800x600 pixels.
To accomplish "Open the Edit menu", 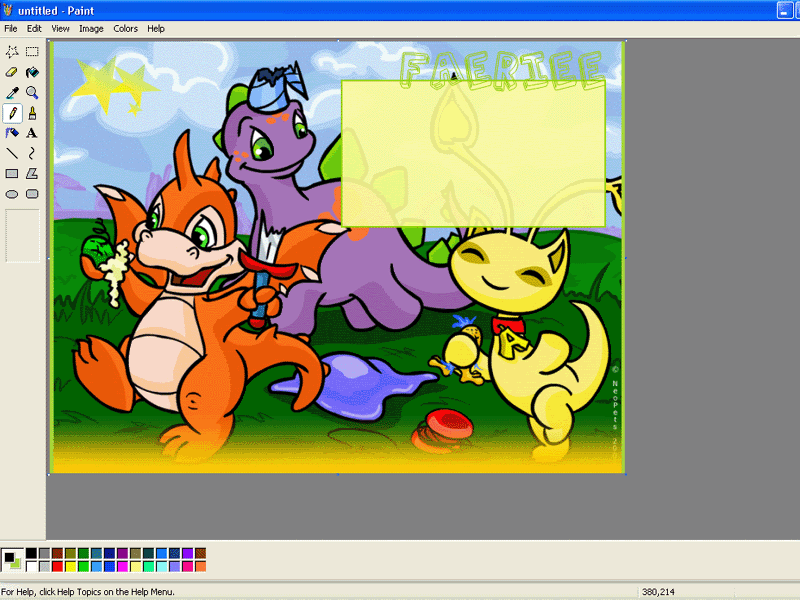I will (34, 29).
